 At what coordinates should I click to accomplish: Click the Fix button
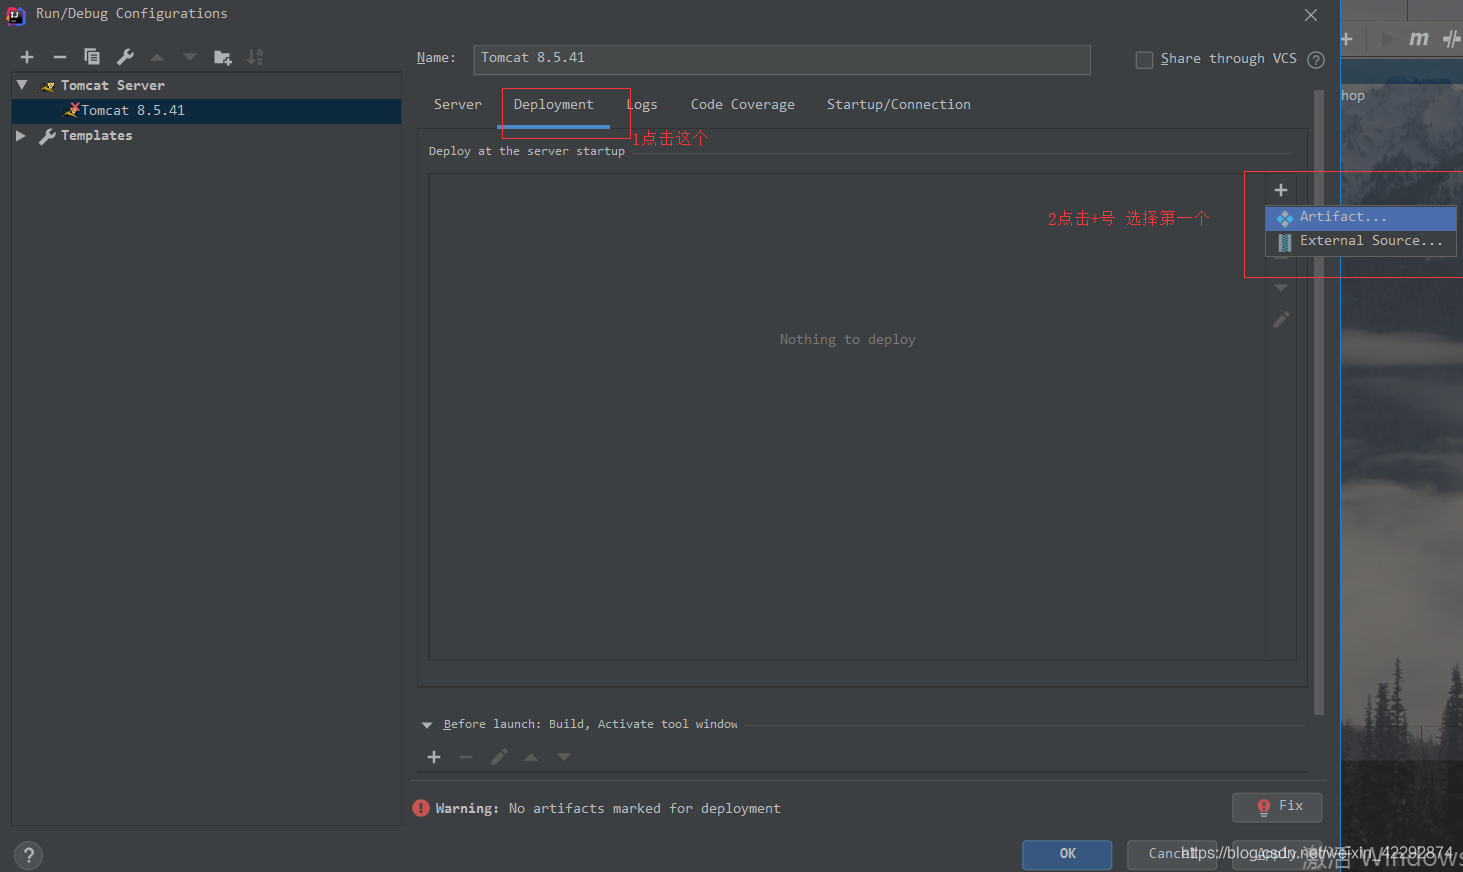click(x=1277, y=806)
